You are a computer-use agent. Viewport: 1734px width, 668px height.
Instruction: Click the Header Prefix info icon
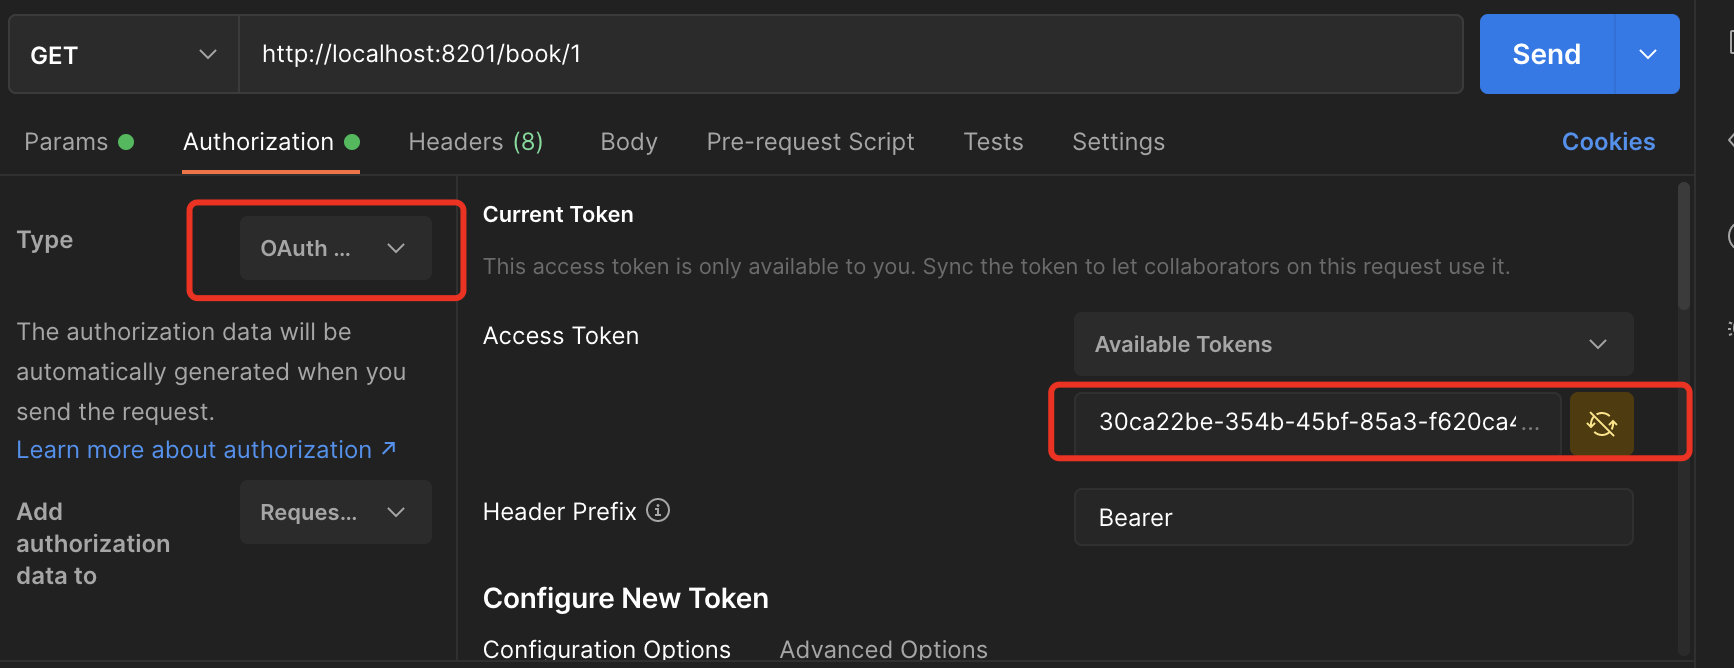658,511
